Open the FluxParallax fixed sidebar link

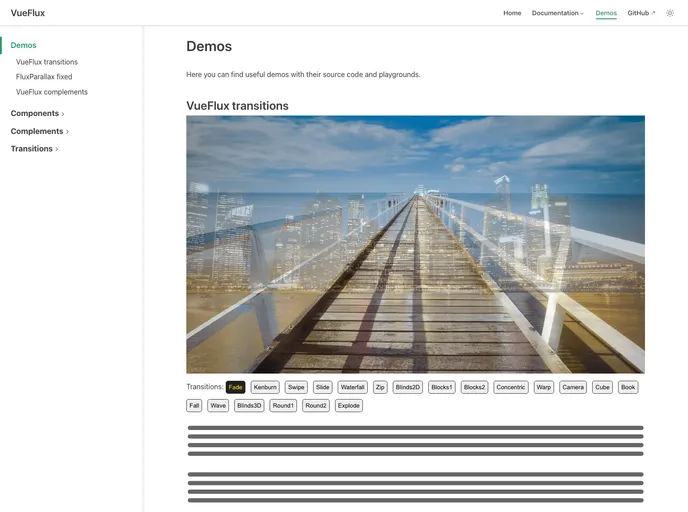point(44,77)
